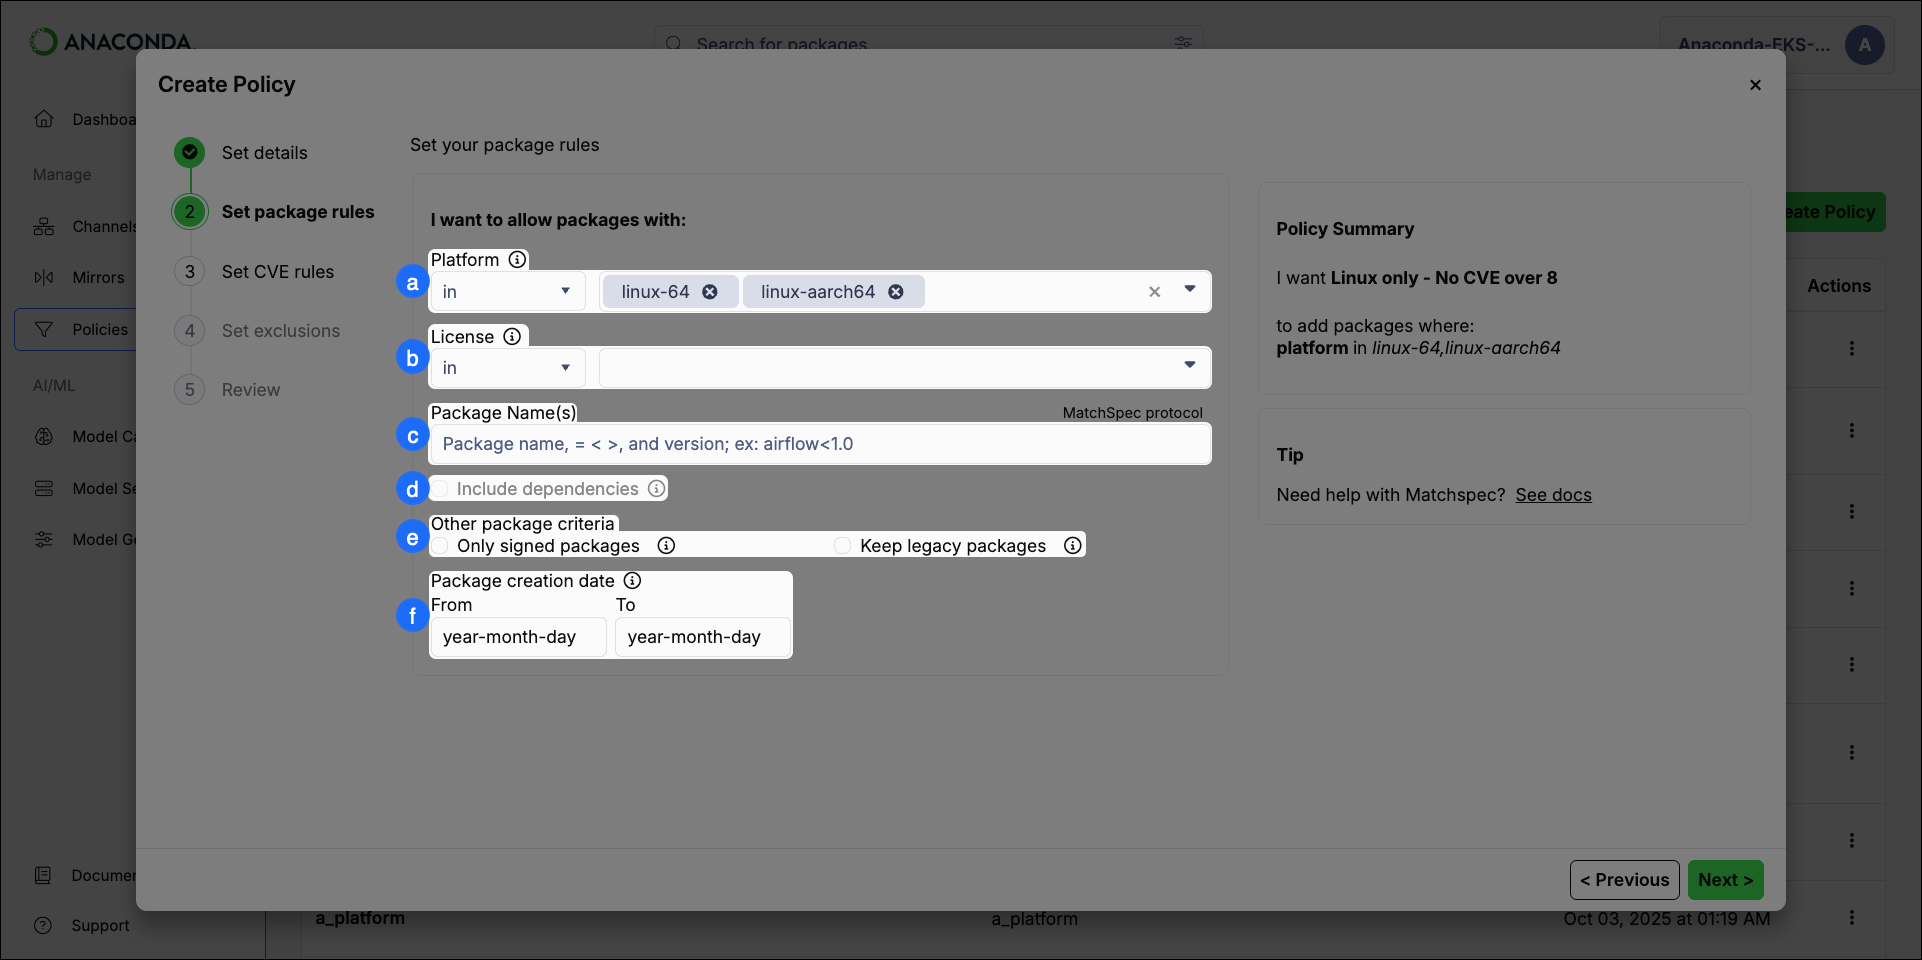Click the Next button
Screen dimensions: 1922x960
(x=1724, y=880)
